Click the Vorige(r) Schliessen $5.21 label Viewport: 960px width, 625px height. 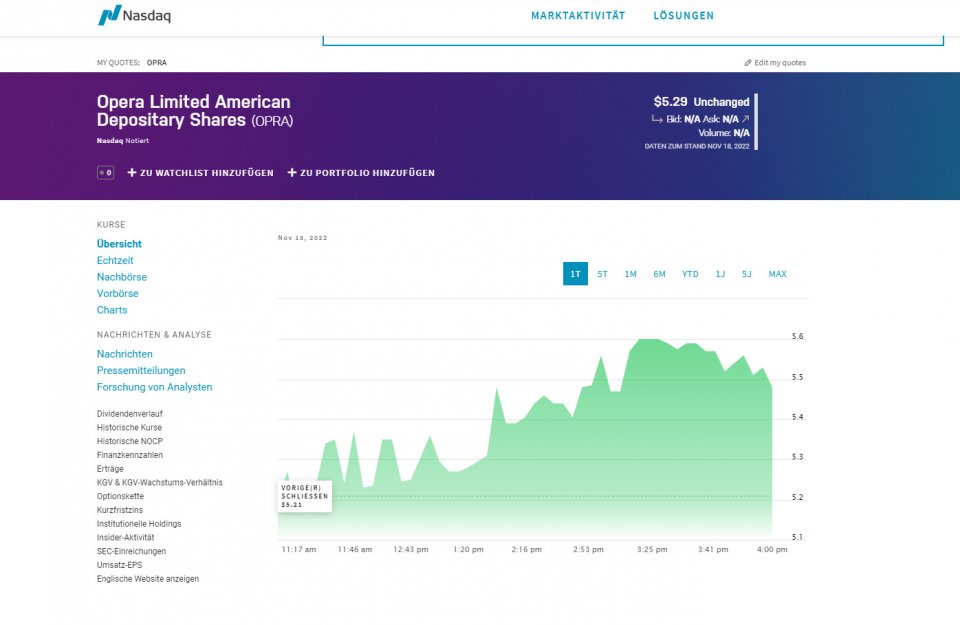coord(305,496)
